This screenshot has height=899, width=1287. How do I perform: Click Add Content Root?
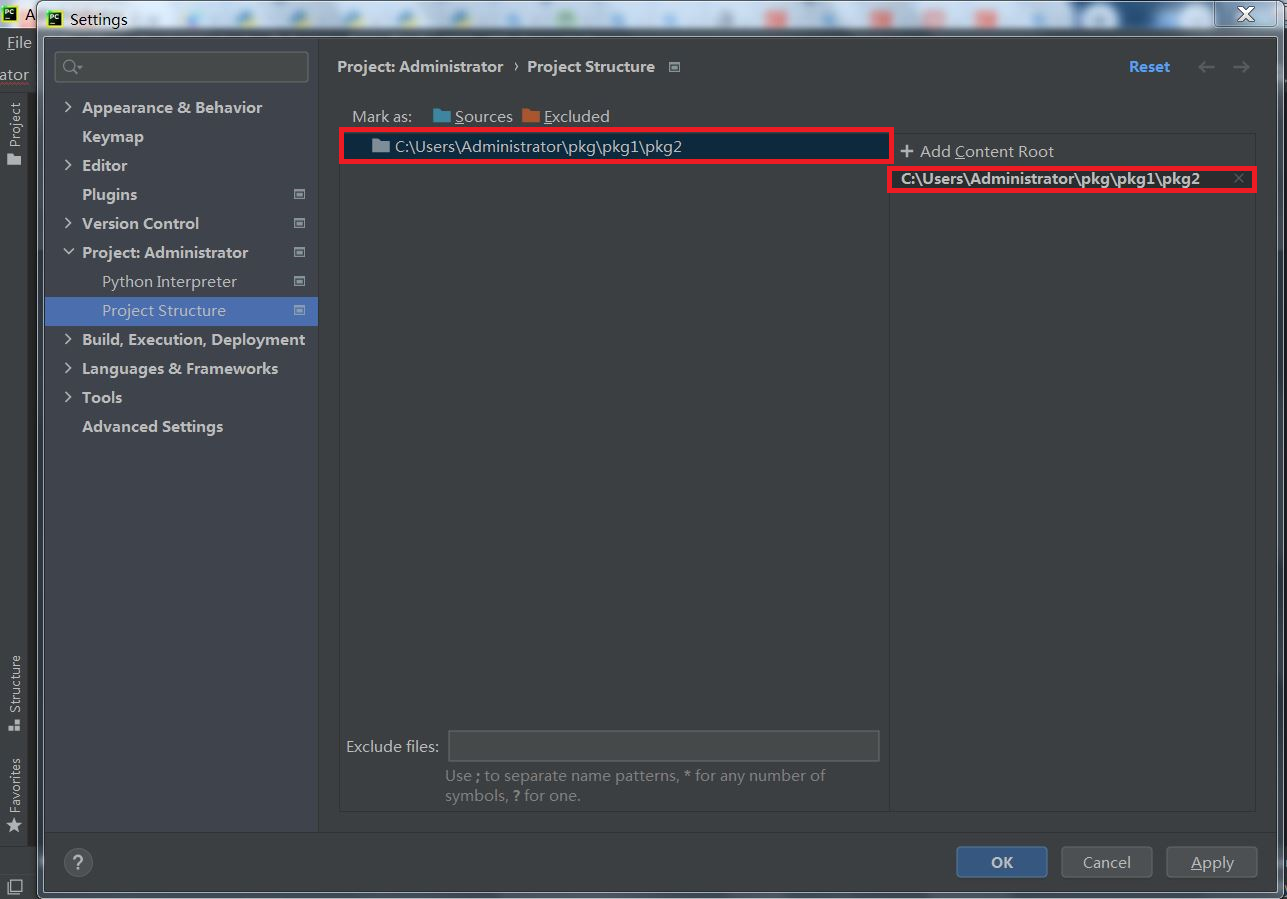point(977,151)
